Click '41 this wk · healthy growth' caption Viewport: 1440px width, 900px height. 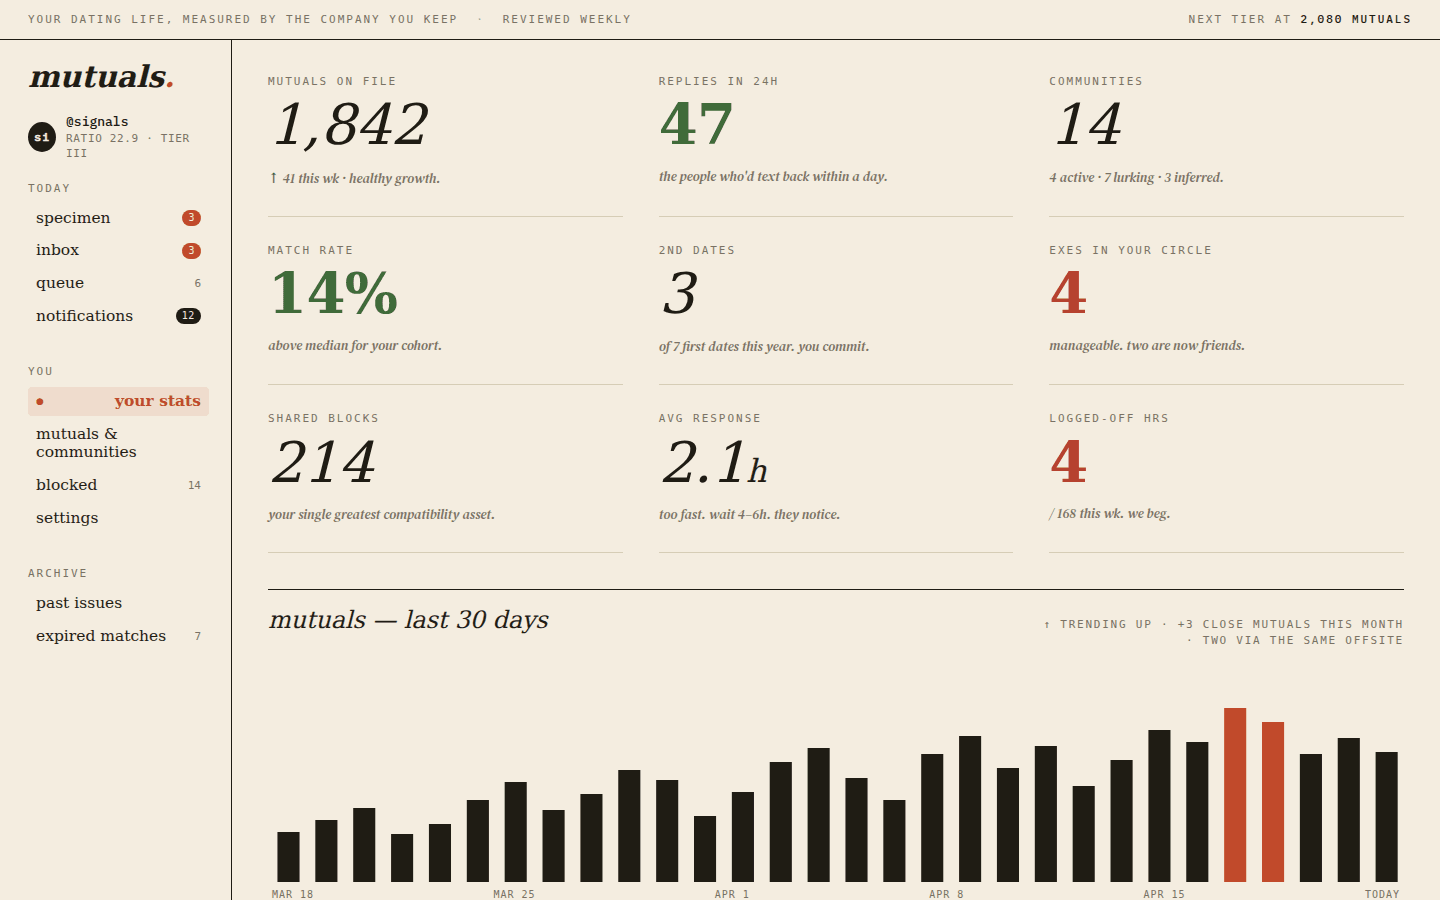354,178
